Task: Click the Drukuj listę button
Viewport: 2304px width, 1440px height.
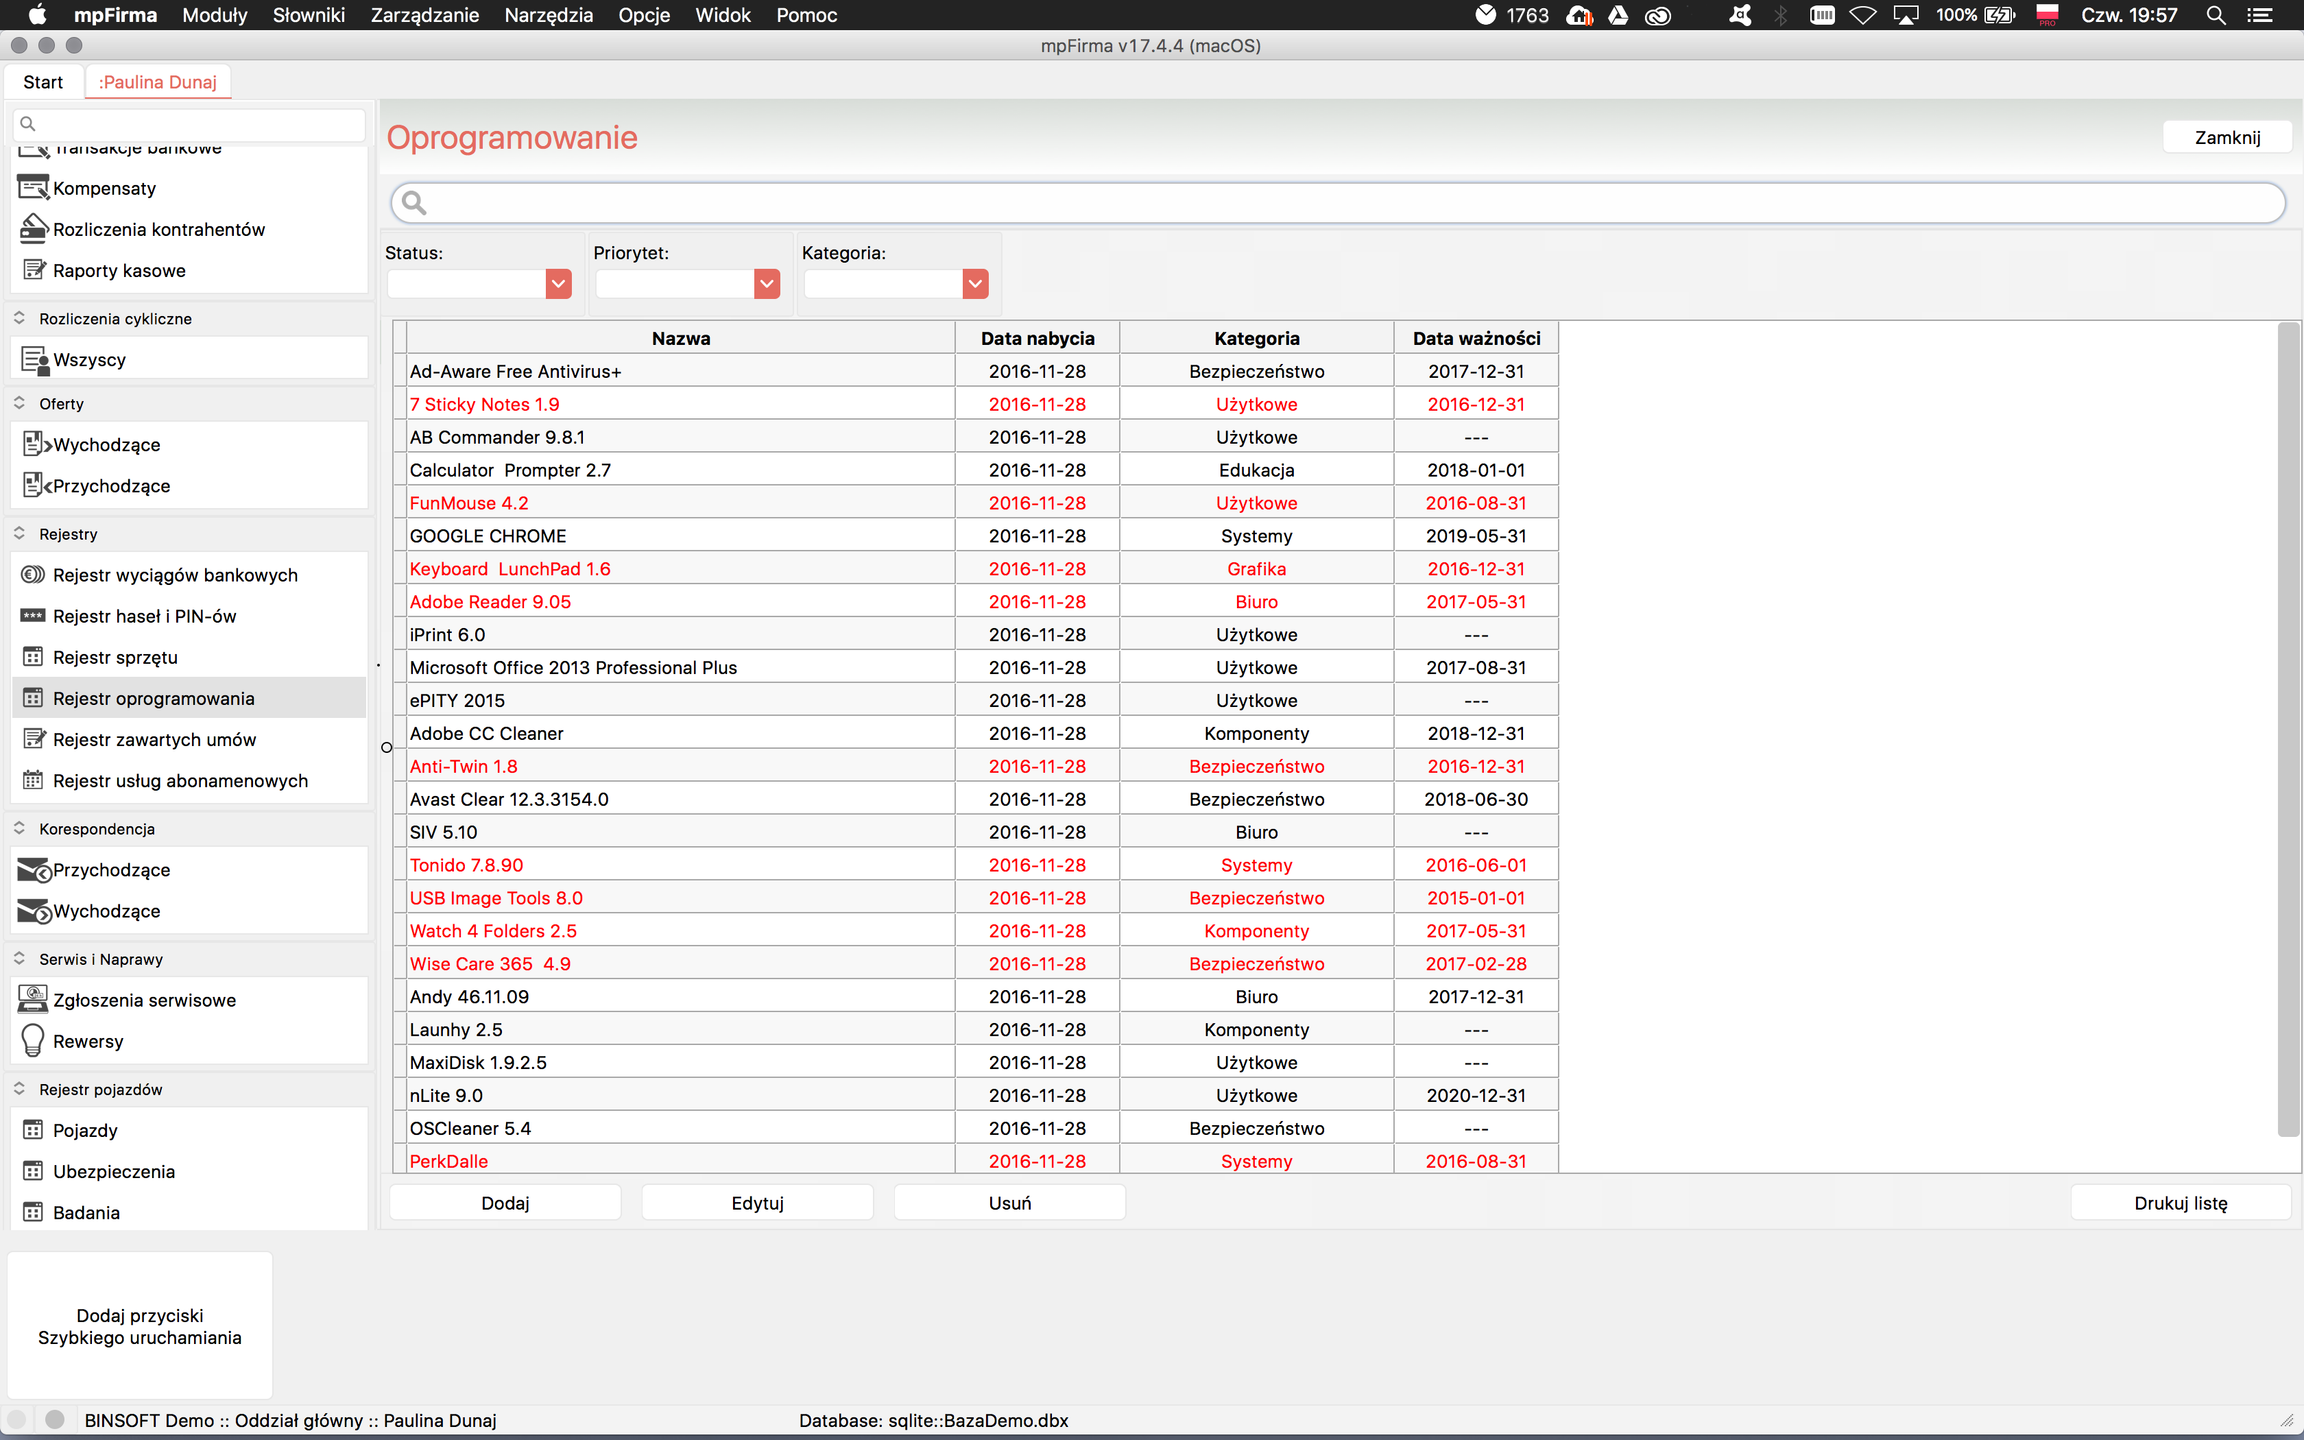Action: pyautogui.click(x=2181, y=1203)
